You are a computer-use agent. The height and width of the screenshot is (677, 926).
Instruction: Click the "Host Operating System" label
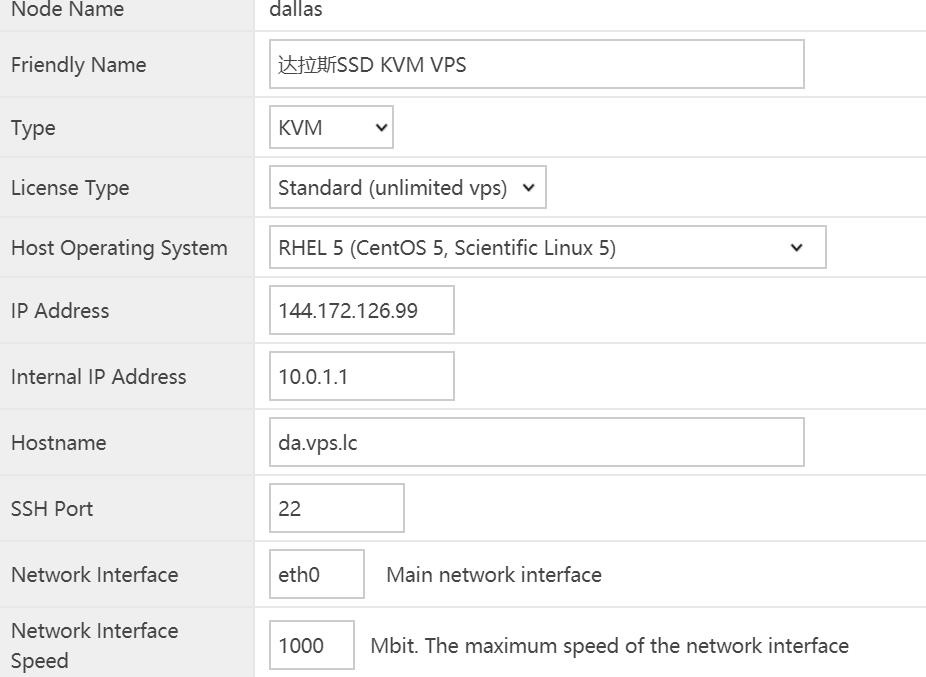point(119,248)
